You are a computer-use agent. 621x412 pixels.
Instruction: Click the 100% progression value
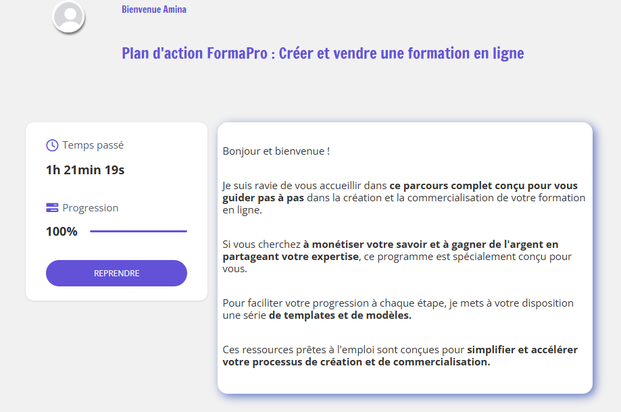(62, 231)
